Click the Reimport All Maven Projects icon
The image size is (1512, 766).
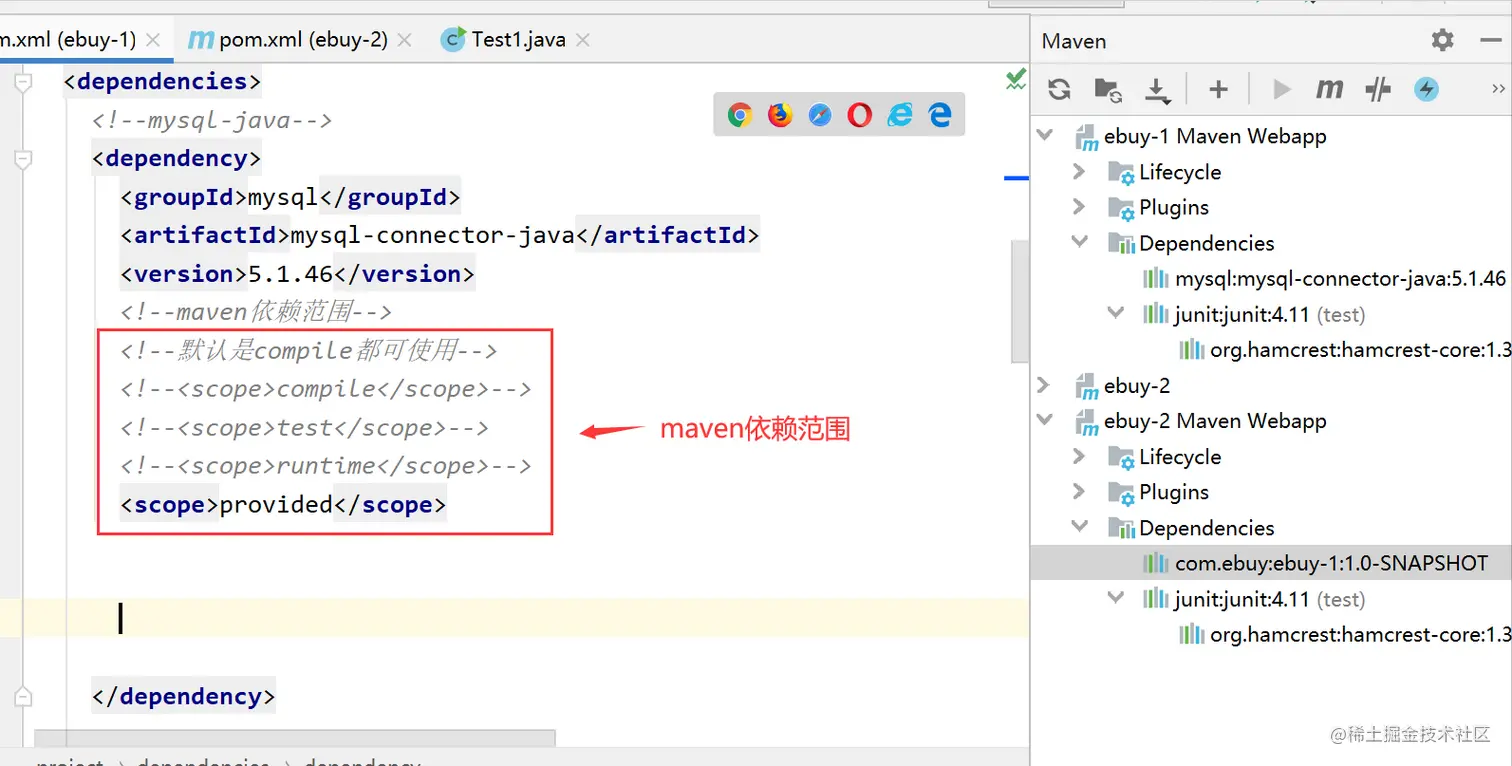click(1059, 89)
